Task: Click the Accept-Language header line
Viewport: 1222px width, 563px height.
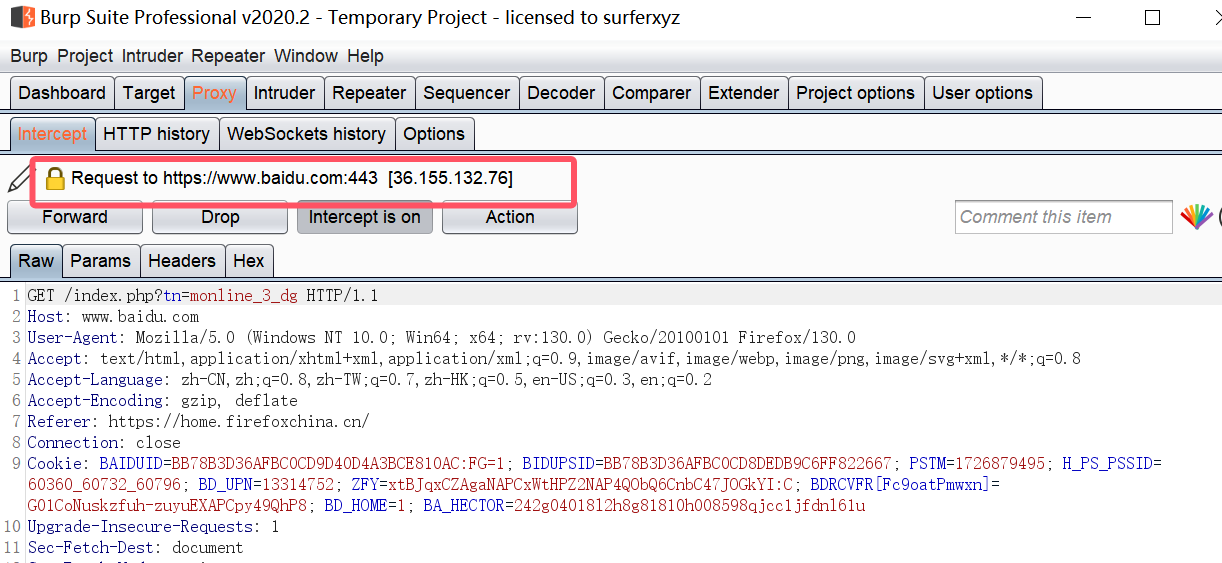Action: pyautogui.click(x=370, y=380)
